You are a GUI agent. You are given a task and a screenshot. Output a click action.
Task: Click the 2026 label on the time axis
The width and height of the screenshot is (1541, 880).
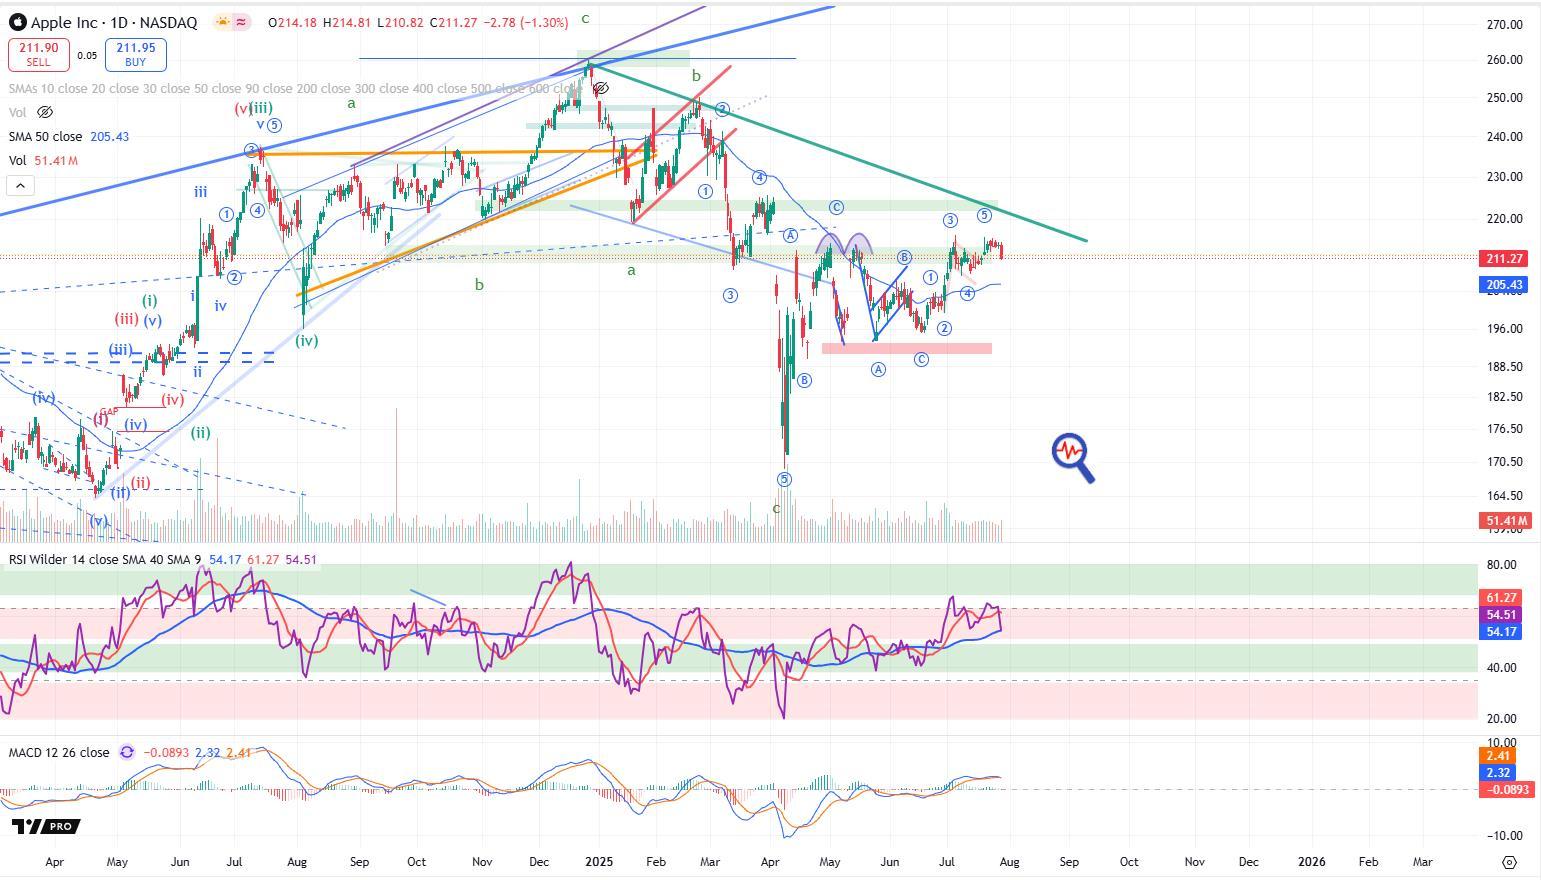tap(1311, 861)
